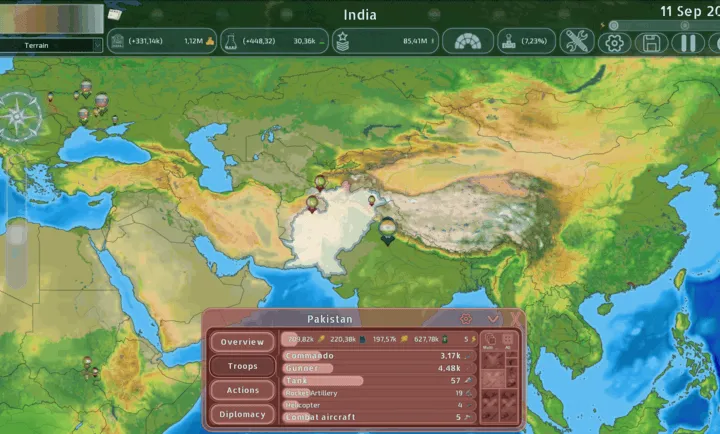The image size is (720, 434).
Task: Open Pakistan panel settings gear icon
Action: tap(466, 319)
